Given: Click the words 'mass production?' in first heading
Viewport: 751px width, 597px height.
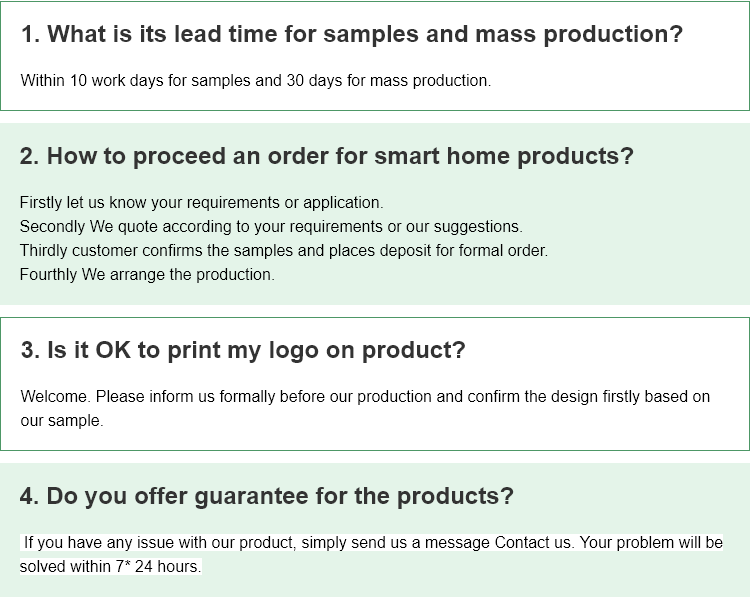Looking at the screenshot, I should (579, 34).
